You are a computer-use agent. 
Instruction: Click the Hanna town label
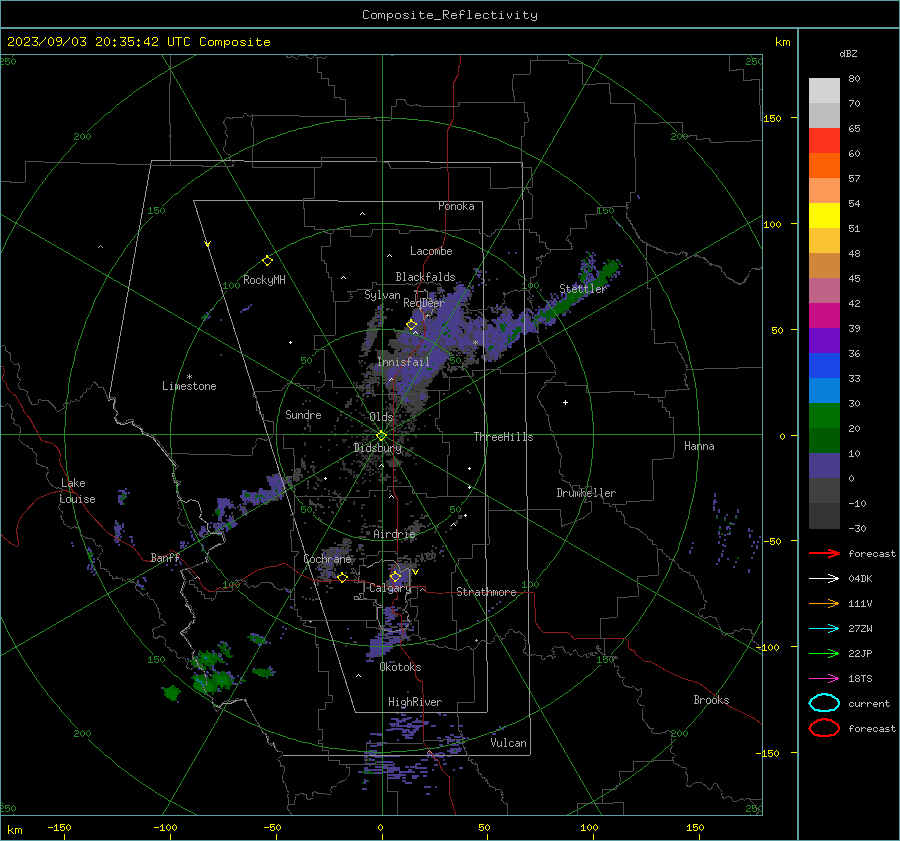pyautogui.click(x=699, y=446)
